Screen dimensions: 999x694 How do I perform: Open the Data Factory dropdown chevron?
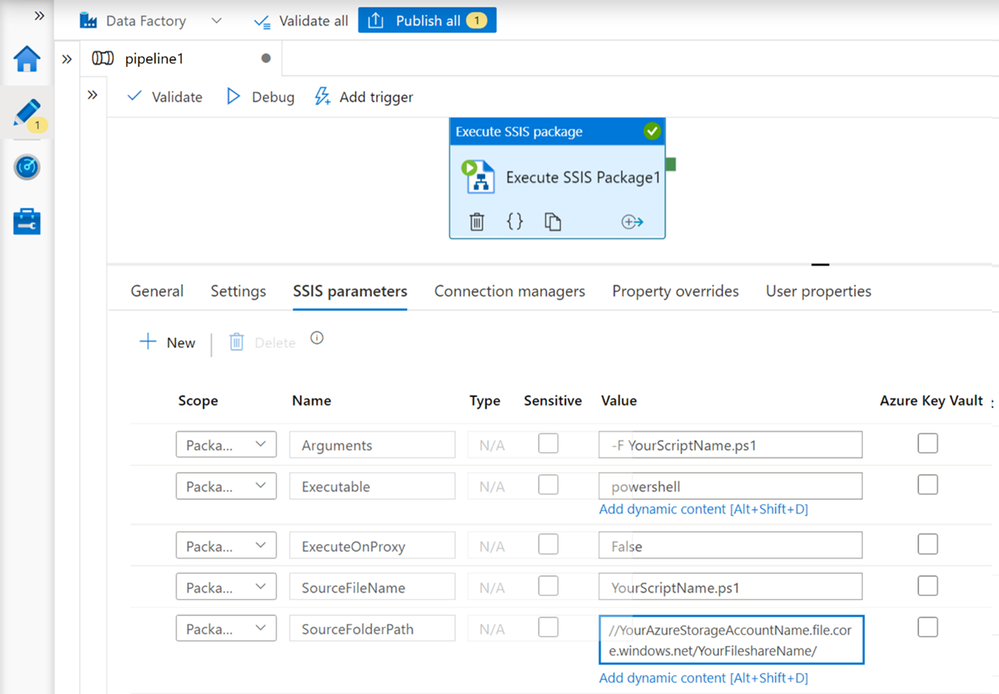(x=217, y=20)
